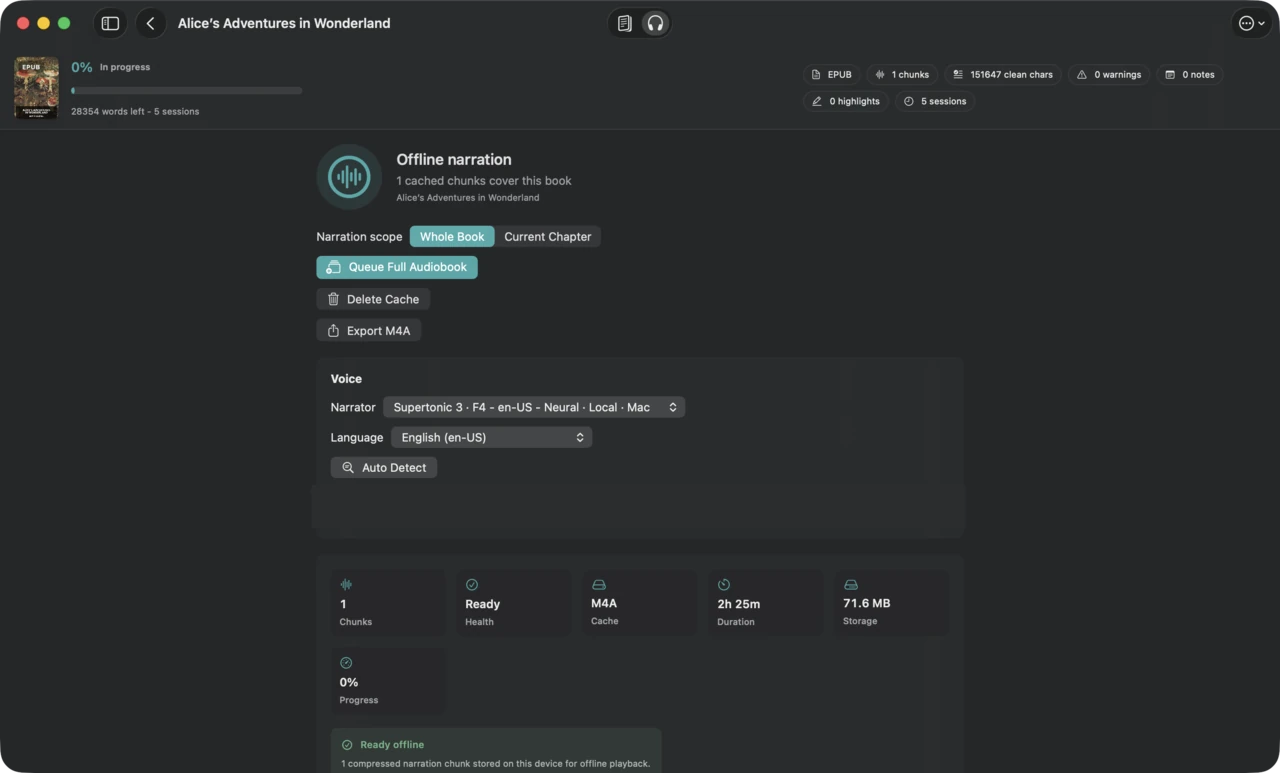The width and height of the screenshot is (1280, 773).
Task: Click the 1 chunks badge
Action: [902, 74]
